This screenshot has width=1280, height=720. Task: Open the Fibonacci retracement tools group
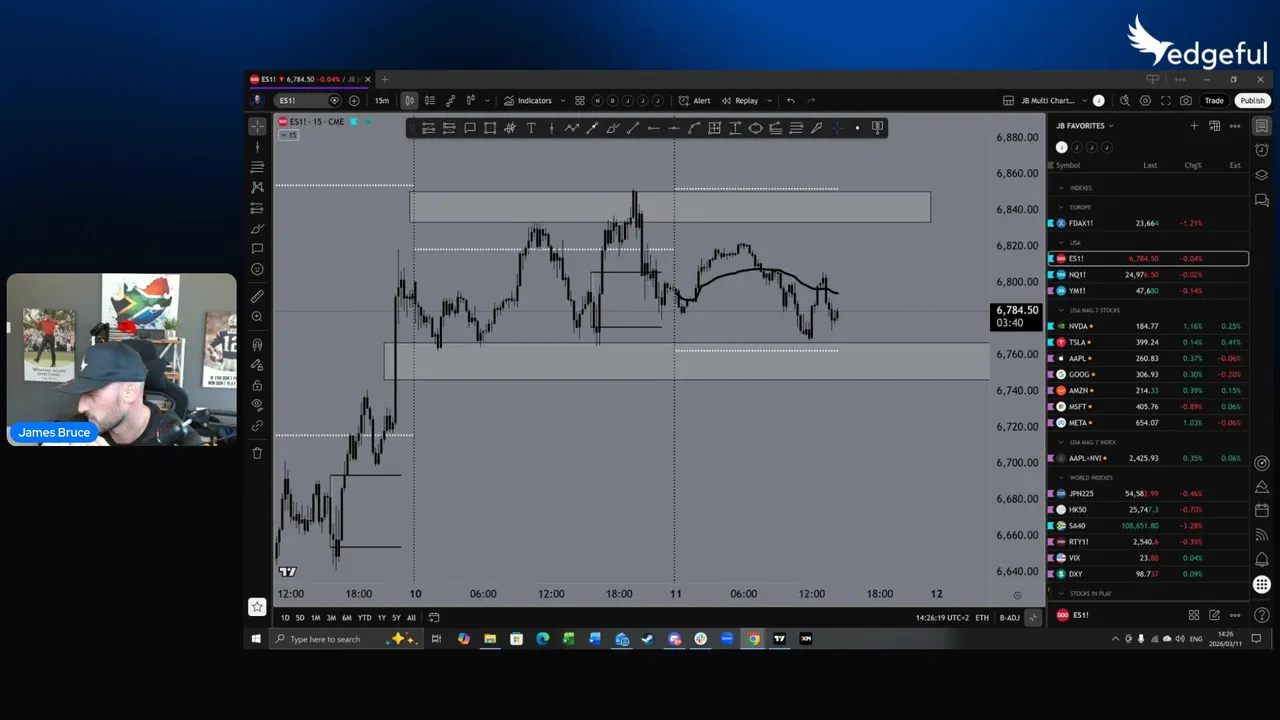257,167
